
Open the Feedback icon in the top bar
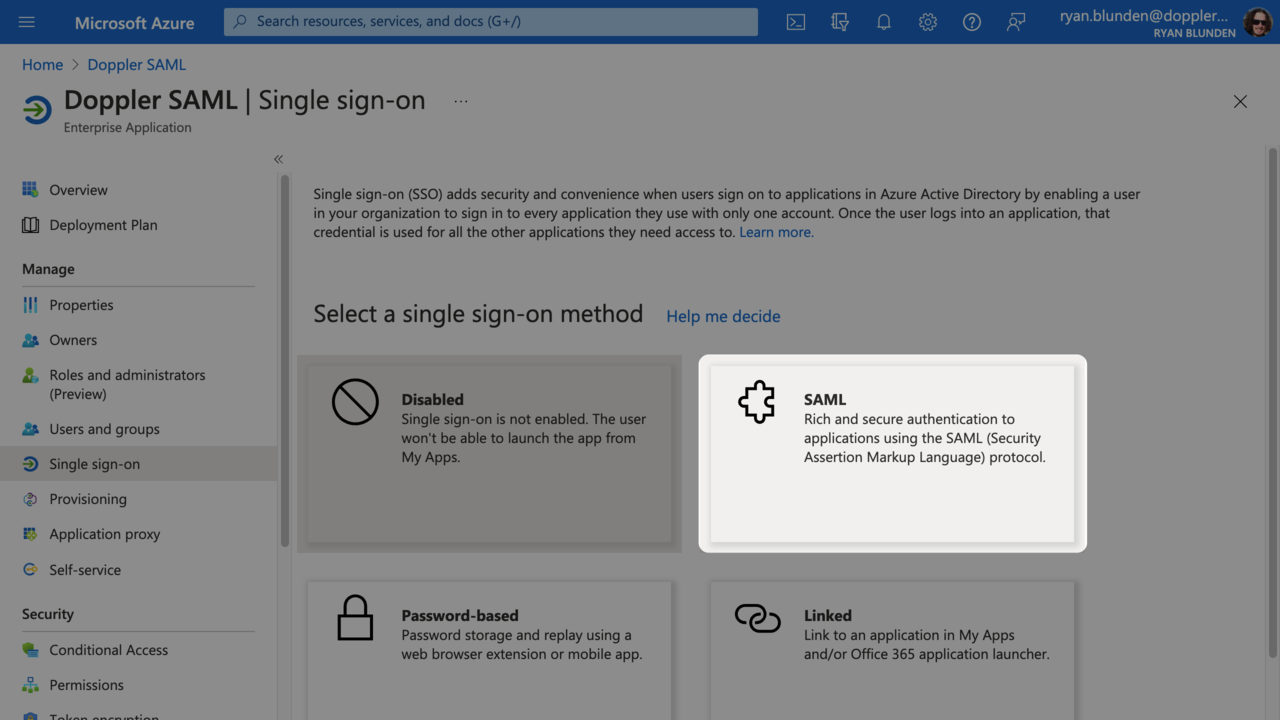coord(1016,22)
